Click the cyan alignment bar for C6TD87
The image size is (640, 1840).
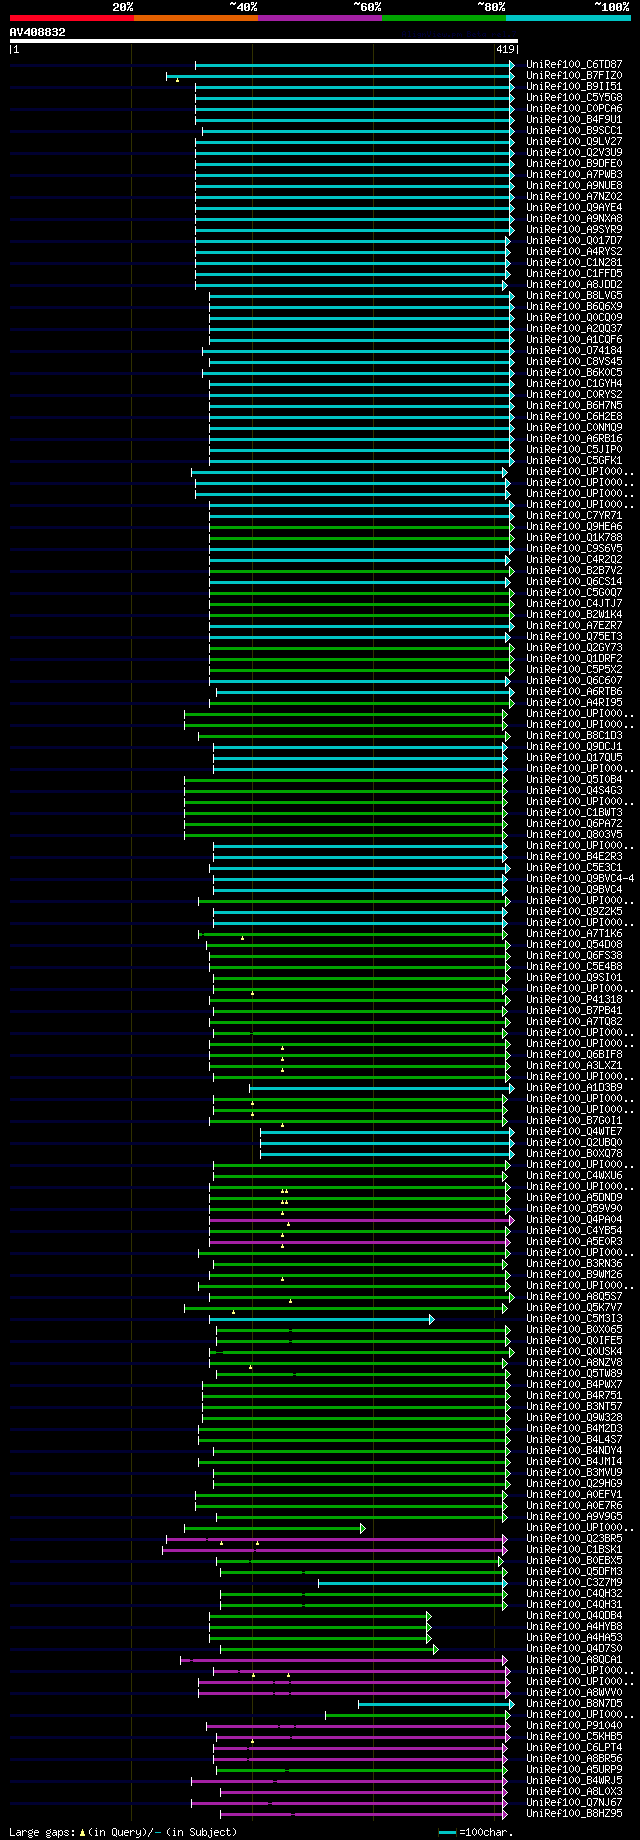point(354,65)
